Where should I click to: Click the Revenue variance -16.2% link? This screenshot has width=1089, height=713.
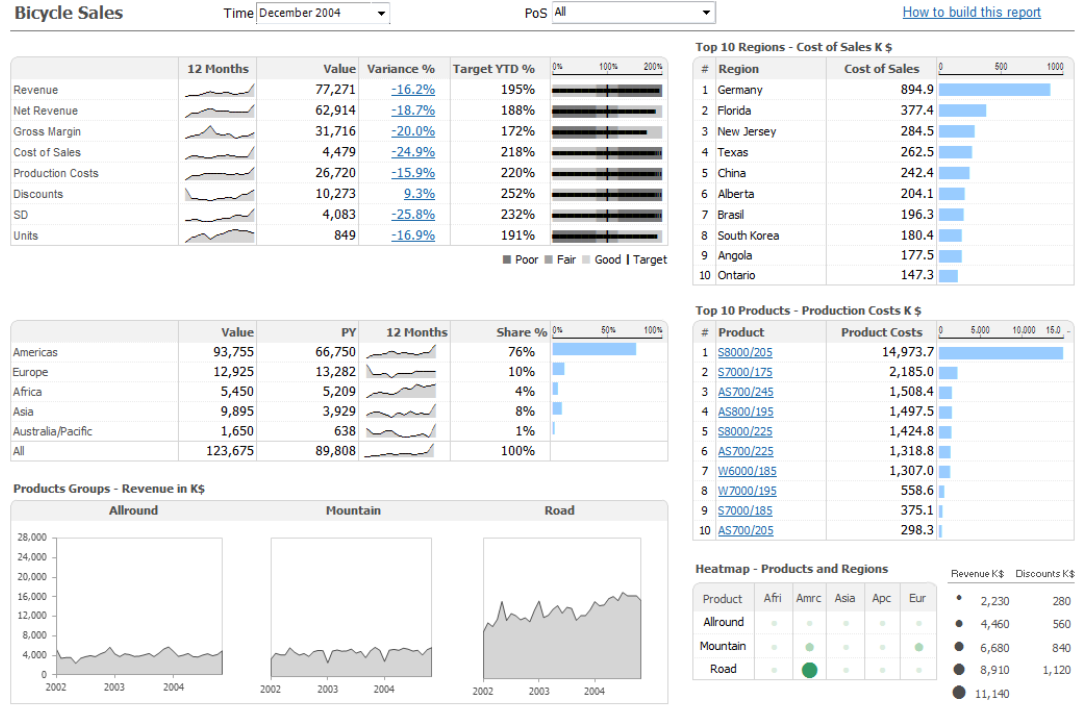(x=413, y=90)
